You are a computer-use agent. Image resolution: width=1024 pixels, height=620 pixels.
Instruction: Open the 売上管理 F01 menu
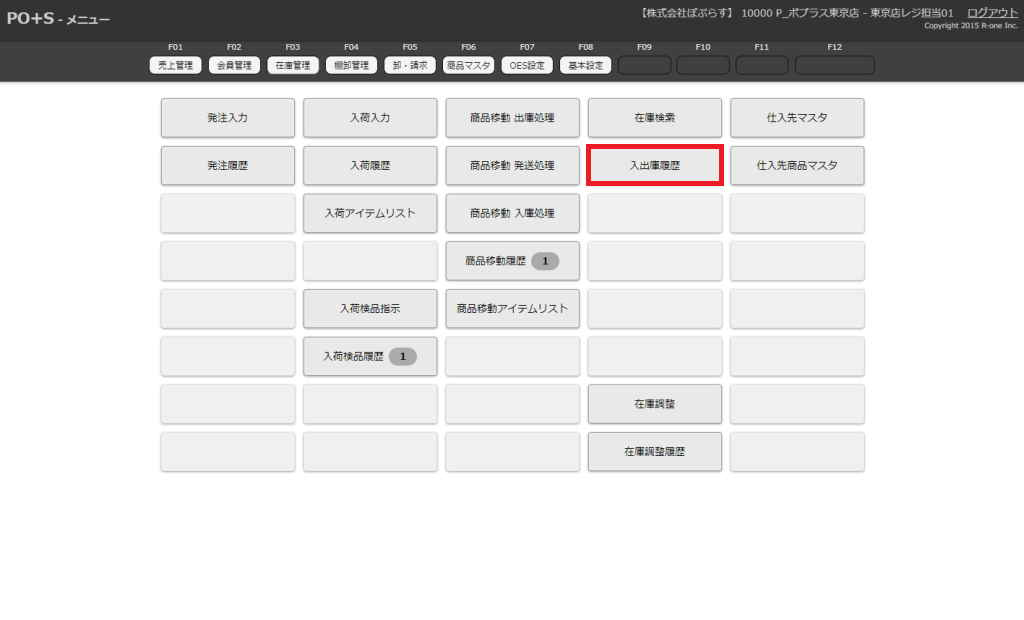pos(176,65)
